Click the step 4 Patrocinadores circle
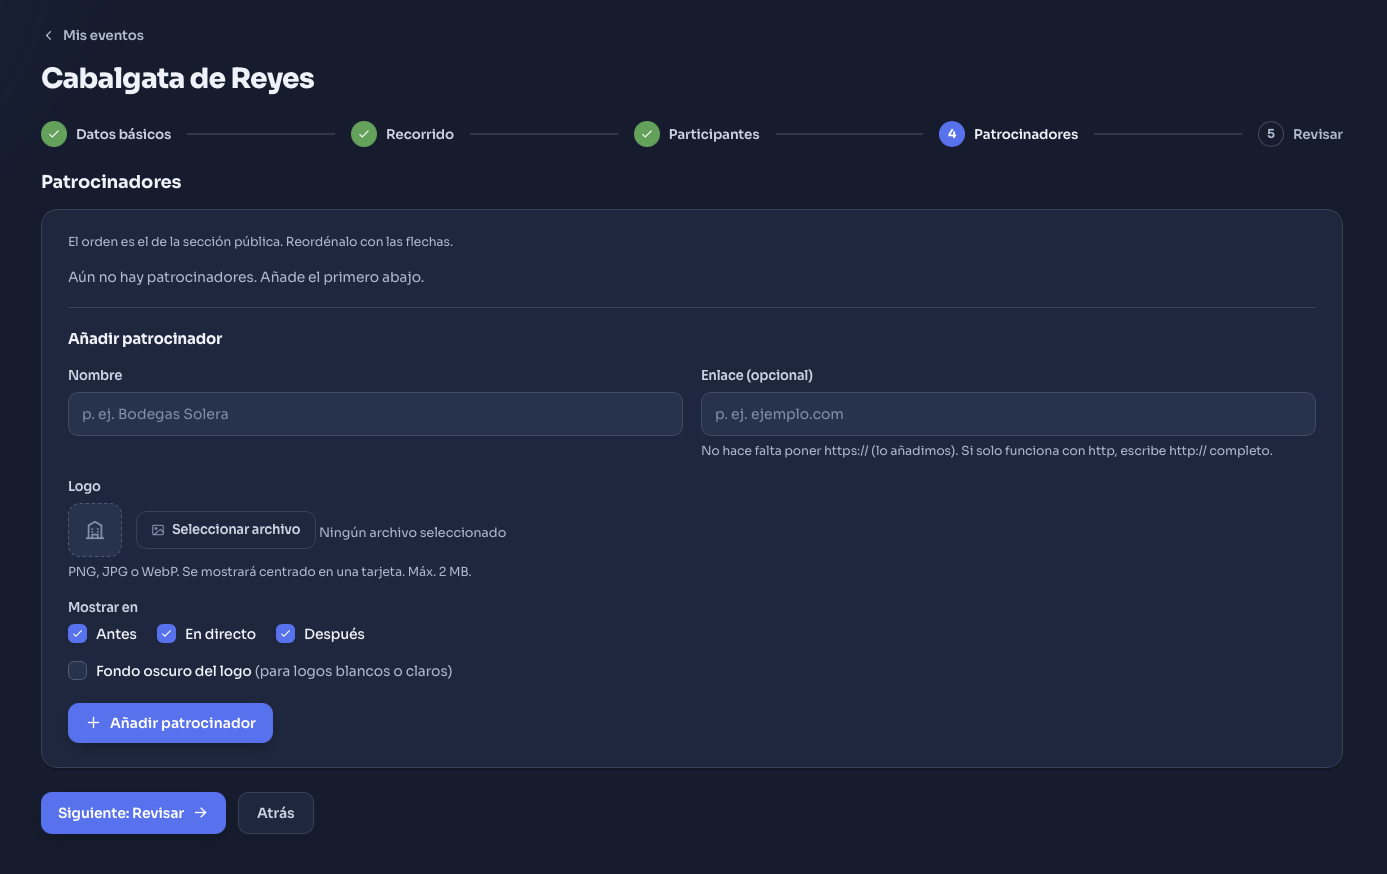 952,134
